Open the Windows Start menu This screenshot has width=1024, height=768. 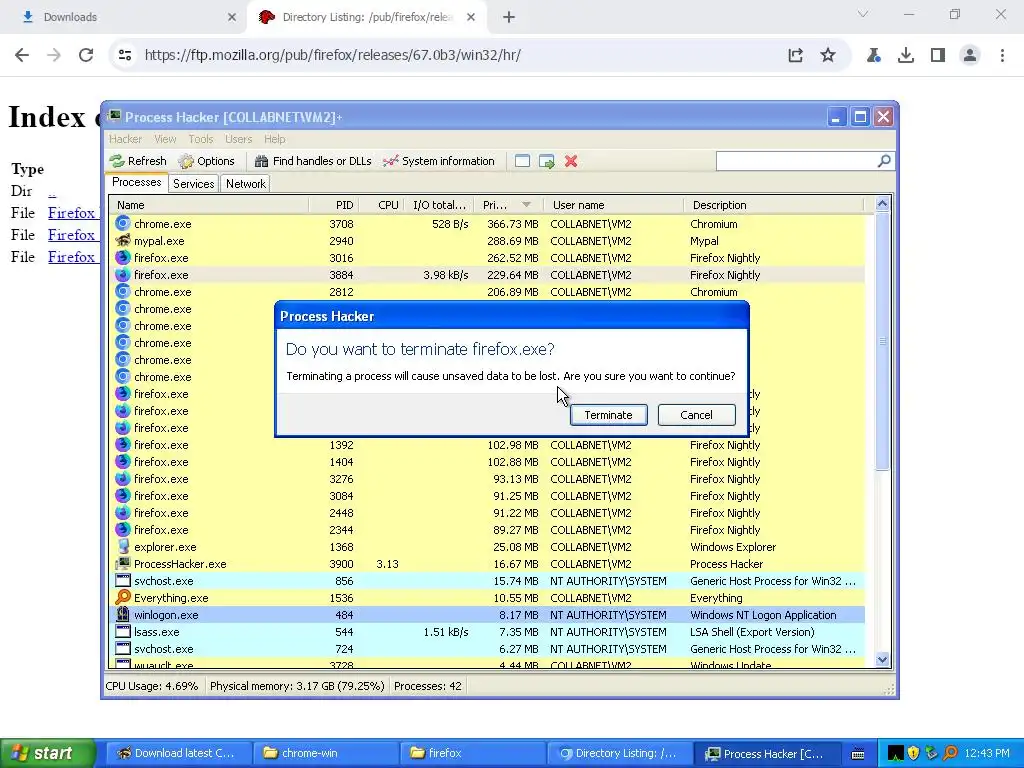[48, 753]
